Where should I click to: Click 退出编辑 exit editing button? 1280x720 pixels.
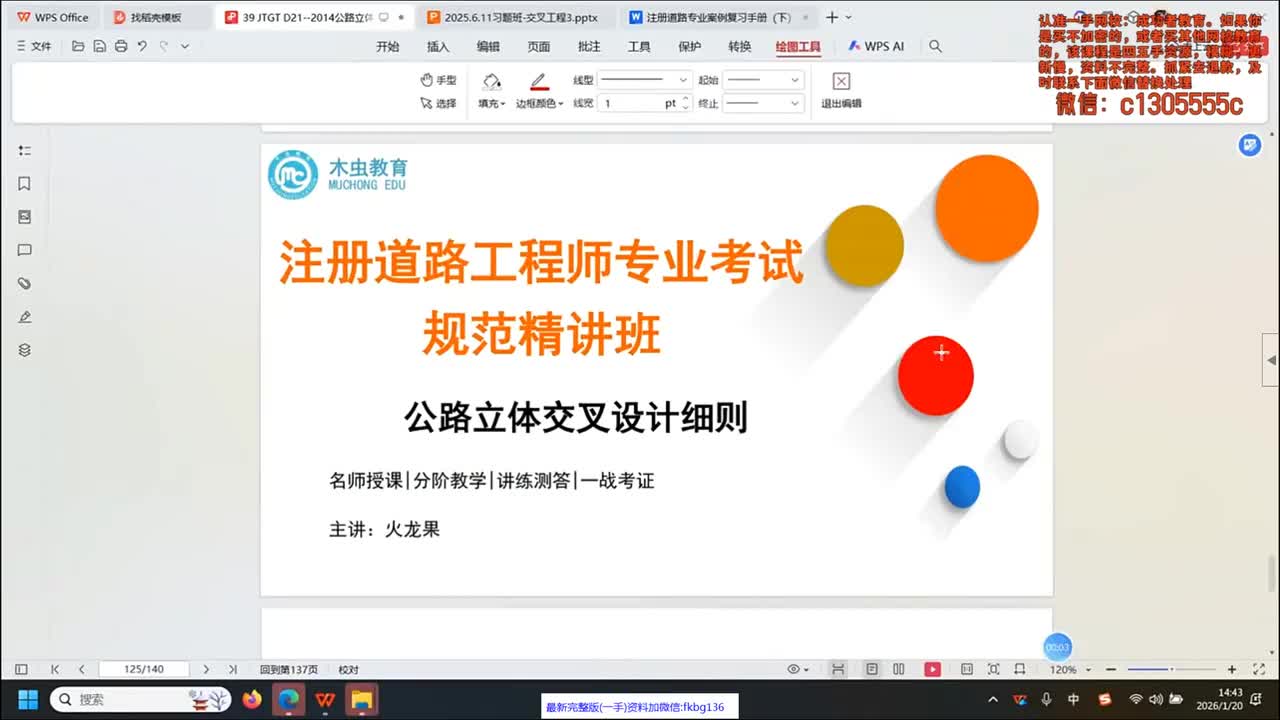(x=841, y=90)
